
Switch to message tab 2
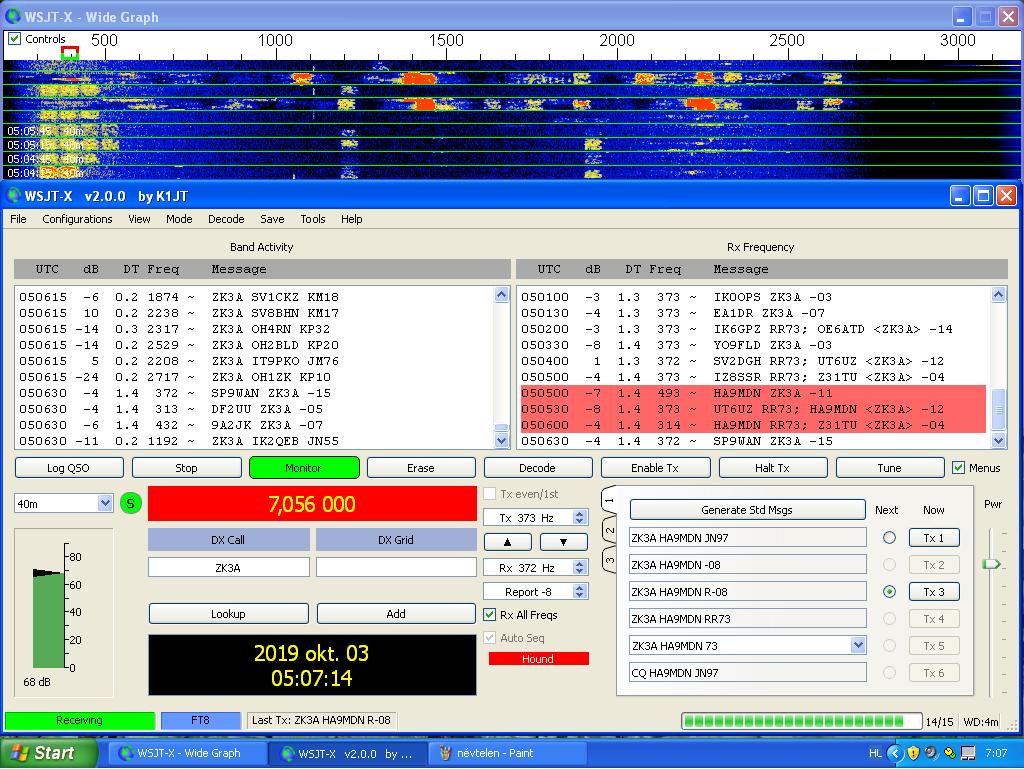tap(609, 530)
